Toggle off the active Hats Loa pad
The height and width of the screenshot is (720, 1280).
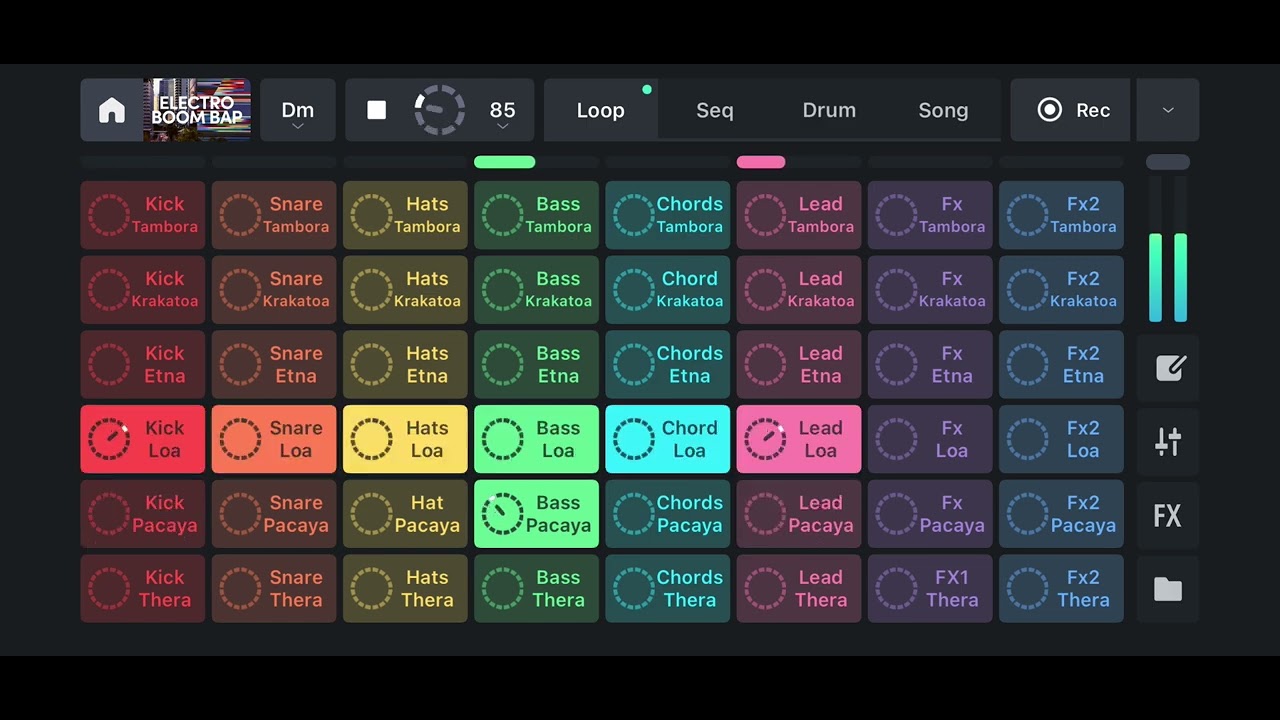pos(405,439)
